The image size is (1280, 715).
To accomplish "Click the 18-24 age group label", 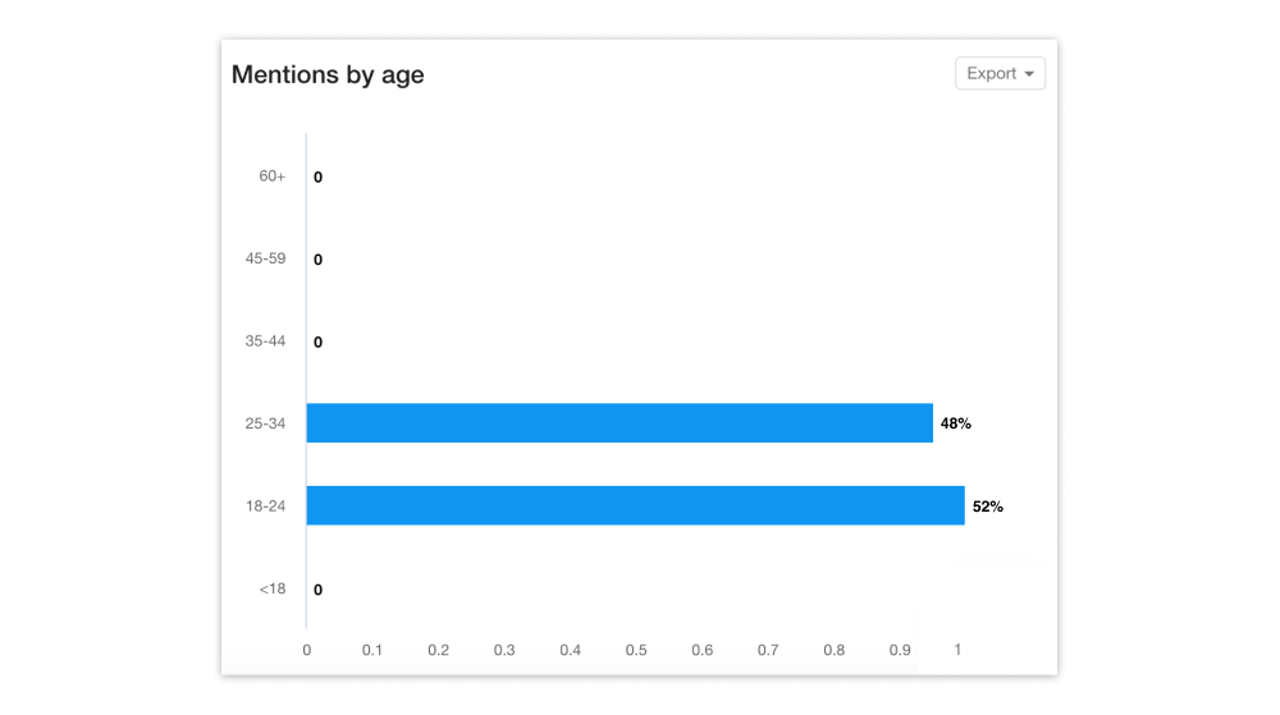I will (265, 506).
